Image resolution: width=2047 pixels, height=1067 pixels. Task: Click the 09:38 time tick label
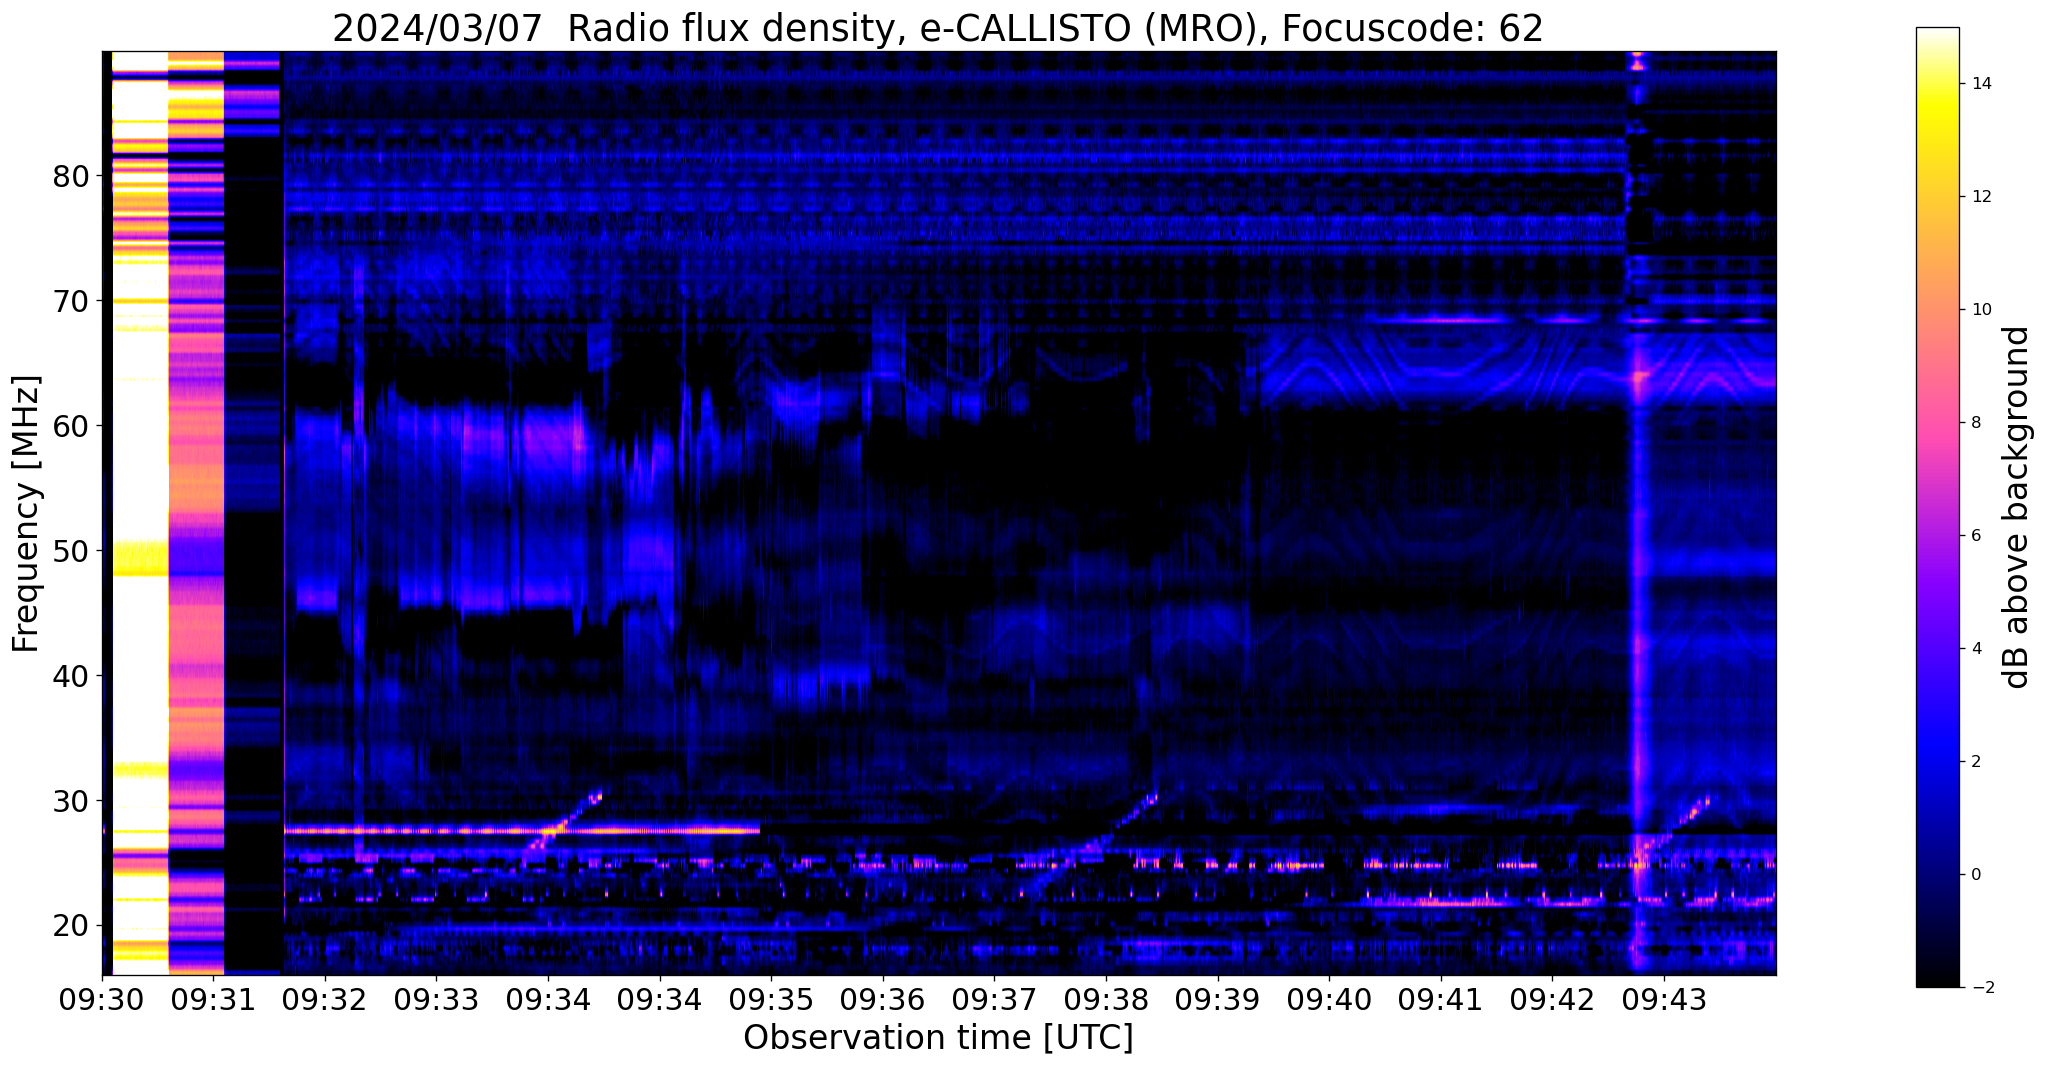(x=1106, y=999)
